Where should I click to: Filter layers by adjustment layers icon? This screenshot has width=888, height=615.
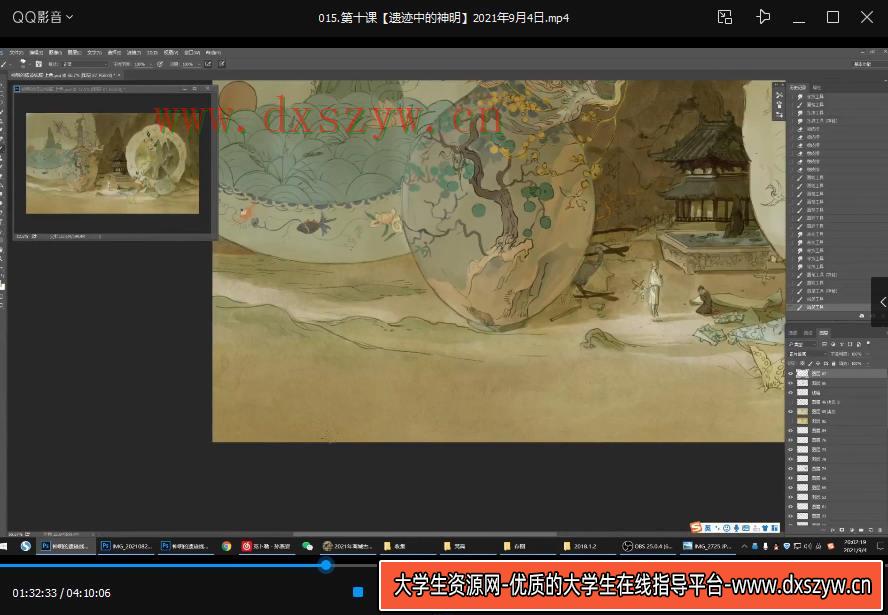click(x=833, y=344)
